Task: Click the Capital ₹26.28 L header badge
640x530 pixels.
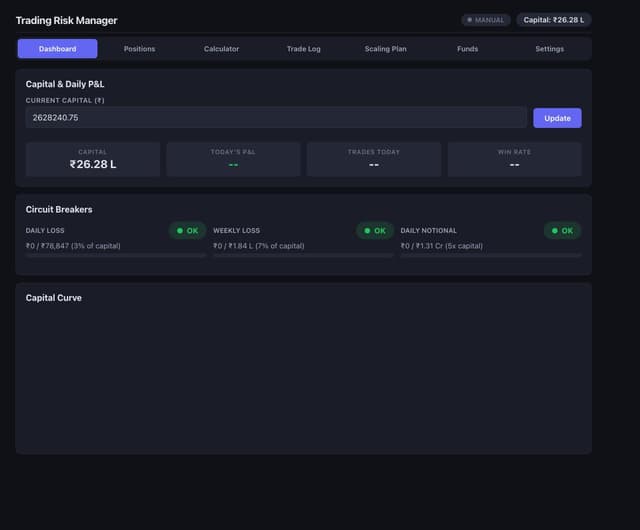Action: point(553,20)
